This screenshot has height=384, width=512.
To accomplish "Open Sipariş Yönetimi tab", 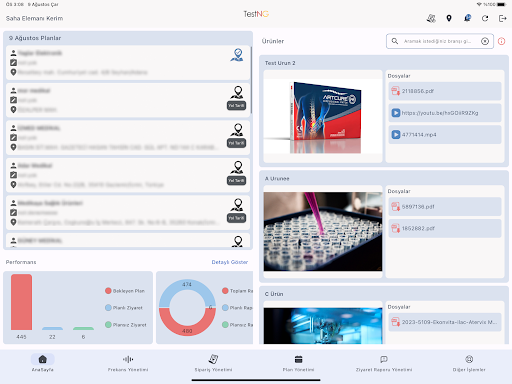I will coord(213,363).
